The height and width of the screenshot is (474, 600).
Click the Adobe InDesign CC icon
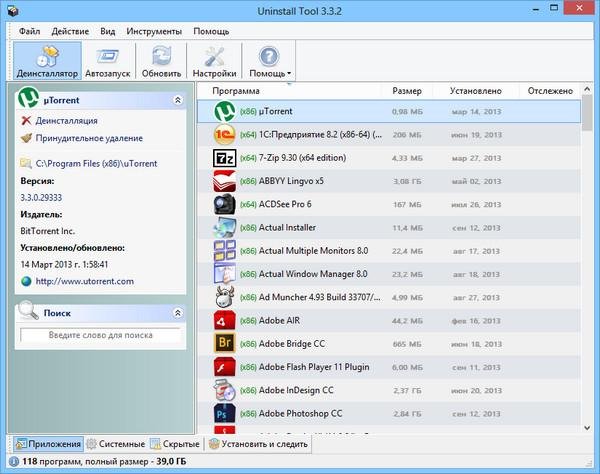pyautogui.click(x=225, y=390)
